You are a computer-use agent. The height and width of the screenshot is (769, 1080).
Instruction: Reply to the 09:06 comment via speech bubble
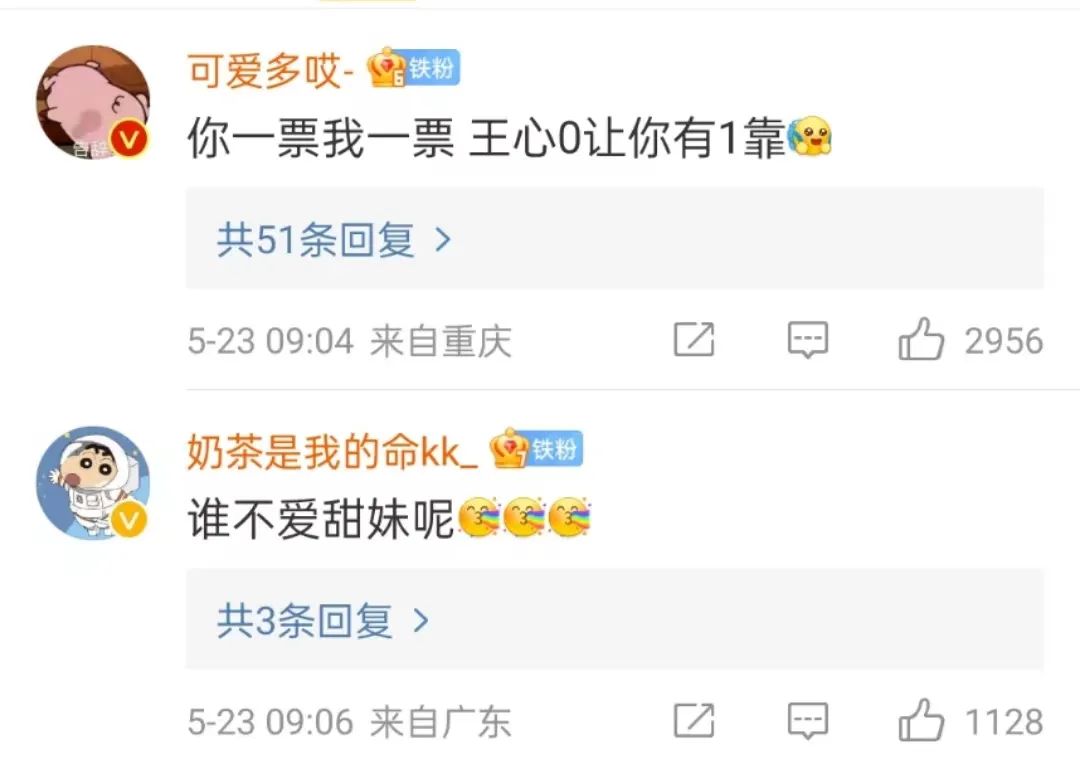(x=807, y=721)
